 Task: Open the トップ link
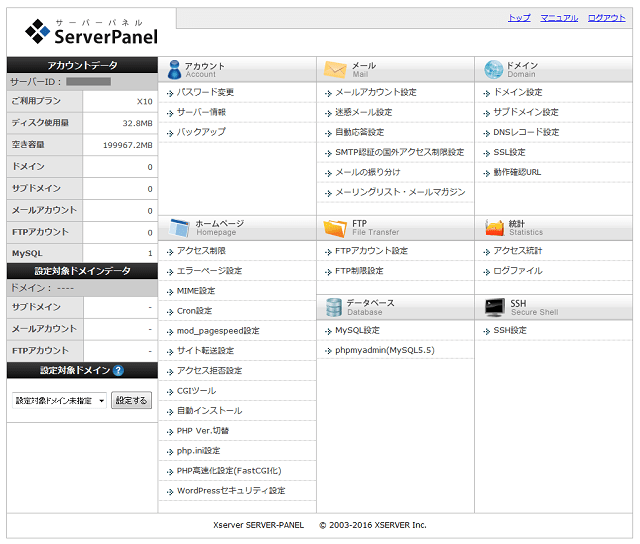pos(519,18)
